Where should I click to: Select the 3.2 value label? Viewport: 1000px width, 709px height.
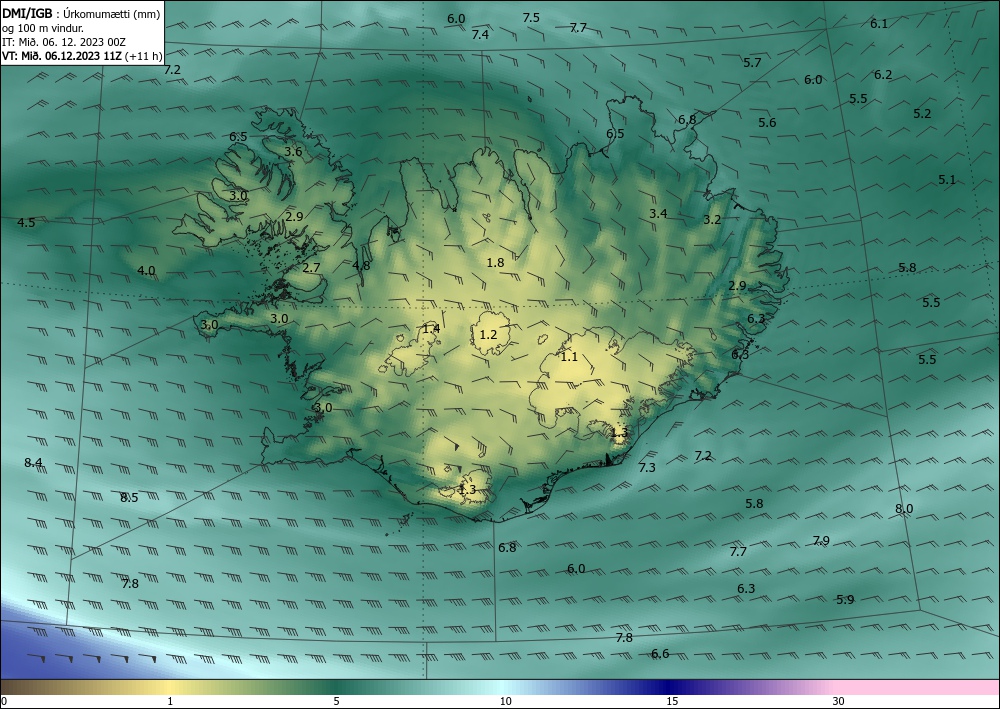[712, 220]
